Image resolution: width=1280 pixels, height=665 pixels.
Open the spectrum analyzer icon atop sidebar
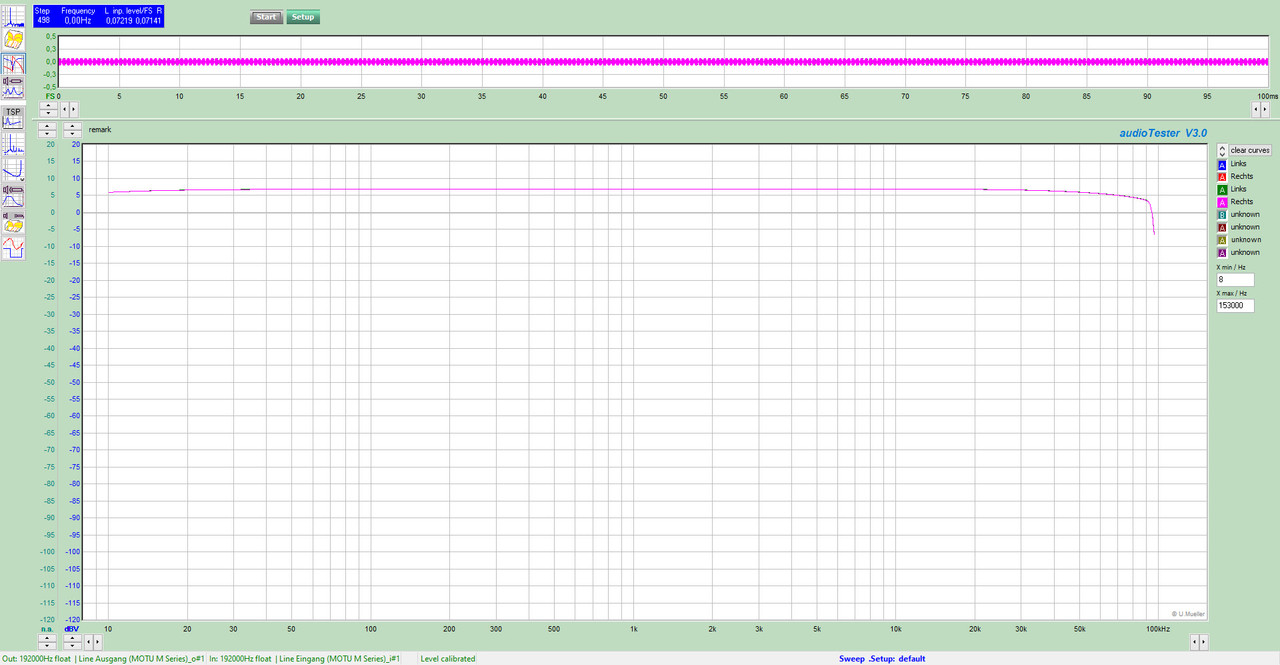click(14, 14)
